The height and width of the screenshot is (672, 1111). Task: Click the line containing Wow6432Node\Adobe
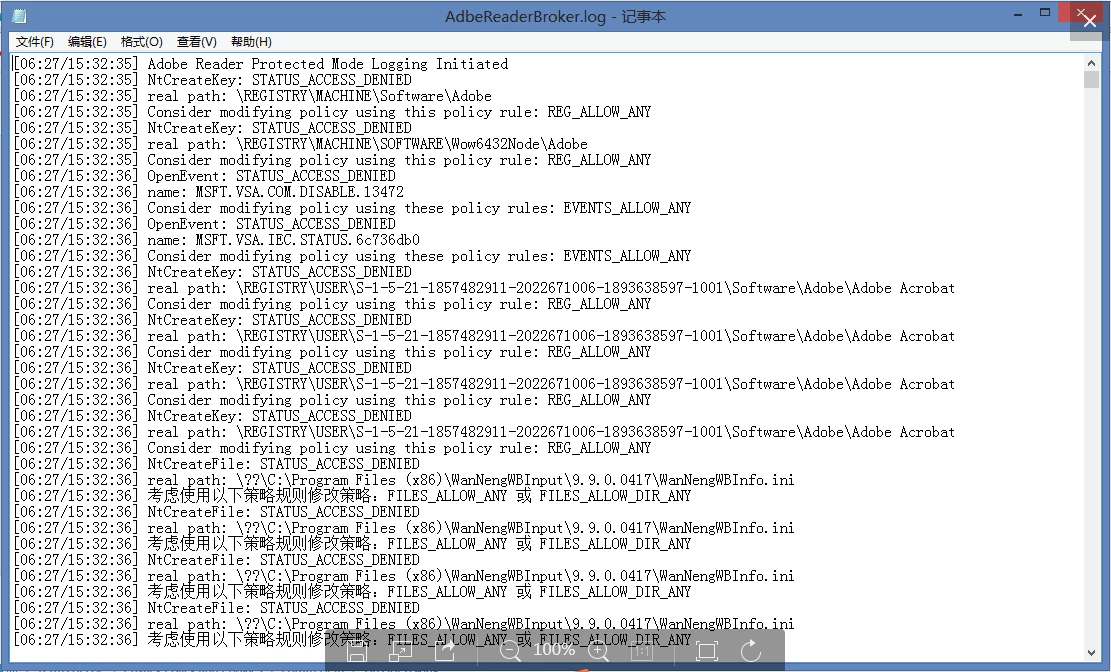pos(367,144)
